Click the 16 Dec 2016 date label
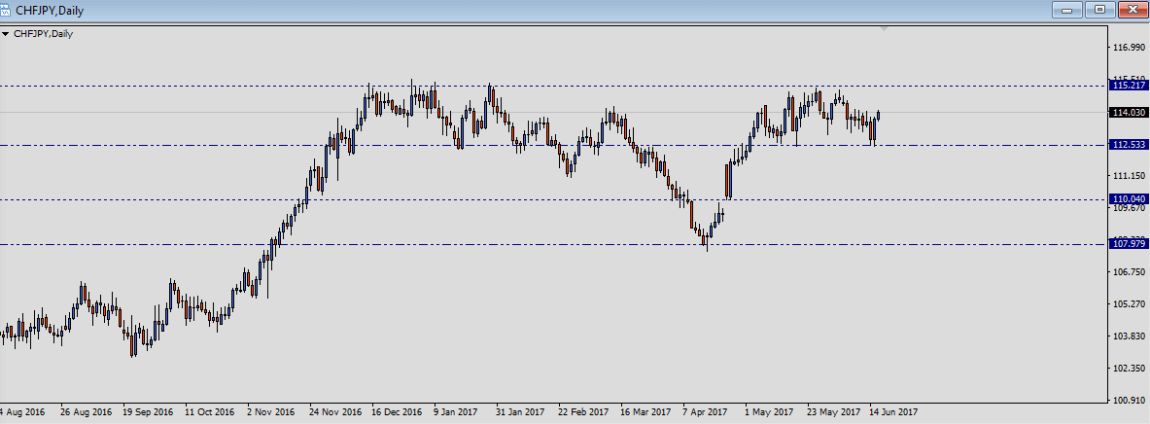 pos(397,412)
